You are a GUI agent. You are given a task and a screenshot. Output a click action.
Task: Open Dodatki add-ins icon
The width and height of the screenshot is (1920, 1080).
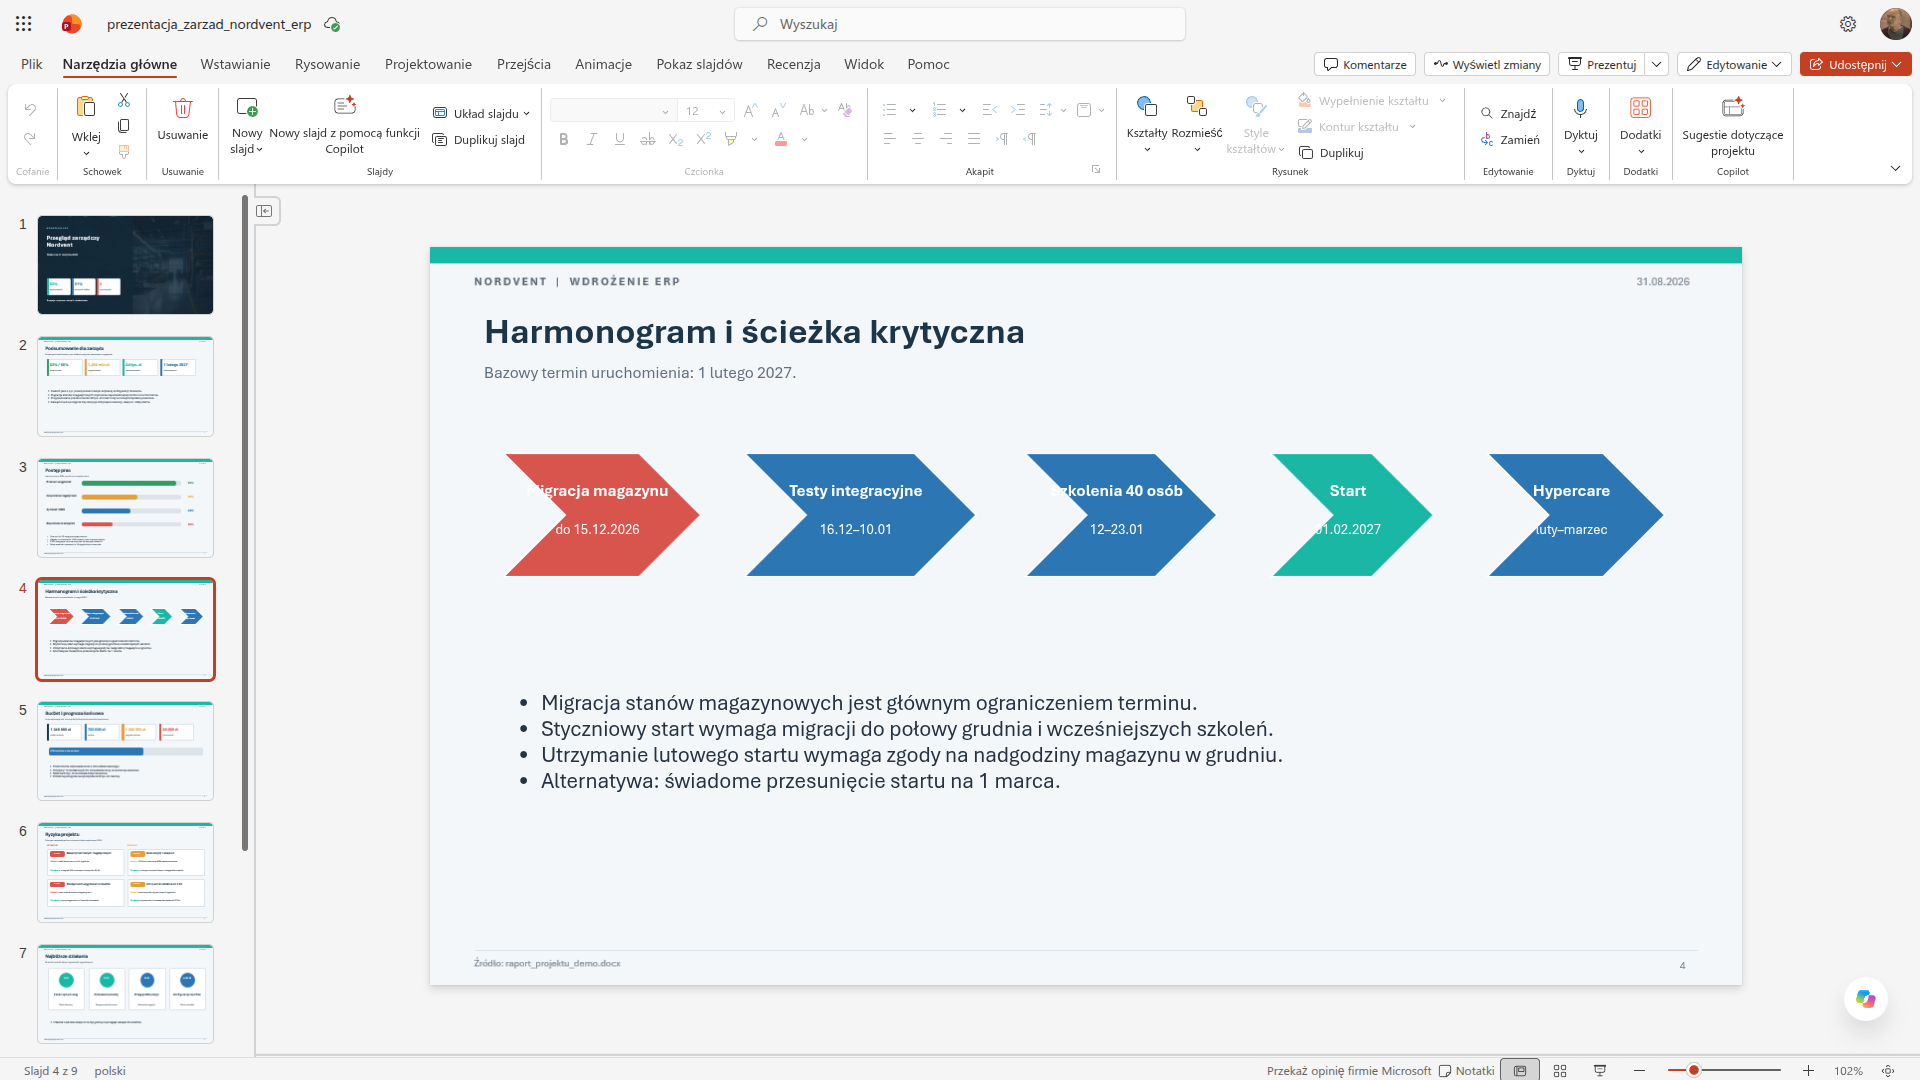[1641, 108]
